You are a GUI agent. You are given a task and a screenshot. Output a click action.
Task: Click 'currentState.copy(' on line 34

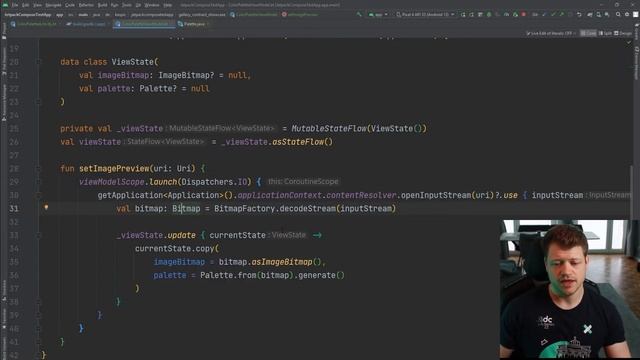[x=177, y=249]
